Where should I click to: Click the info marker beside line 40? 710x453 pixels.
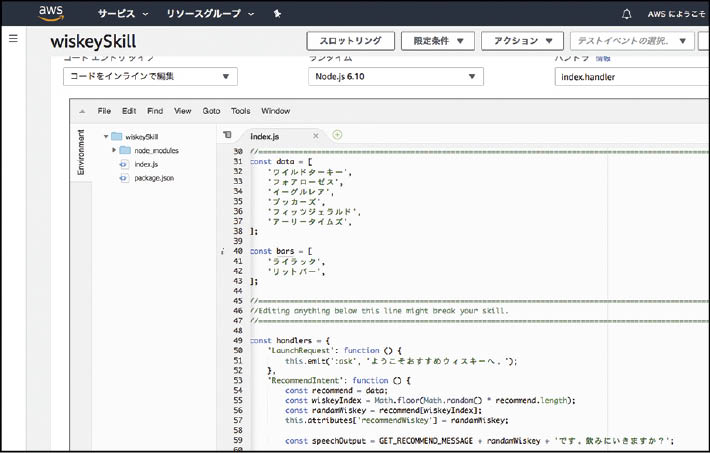pos(222,251)
